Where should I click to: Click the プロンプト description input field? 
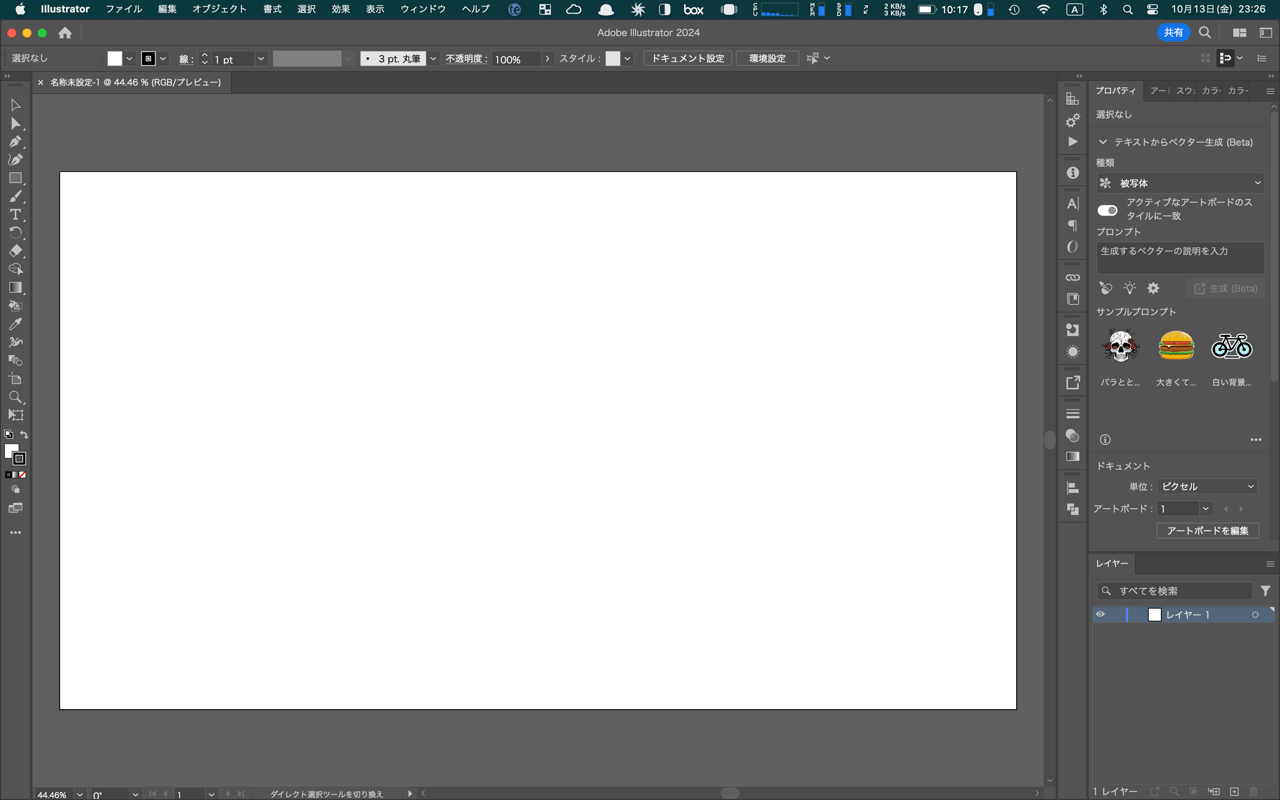[x=1180, y=257]
